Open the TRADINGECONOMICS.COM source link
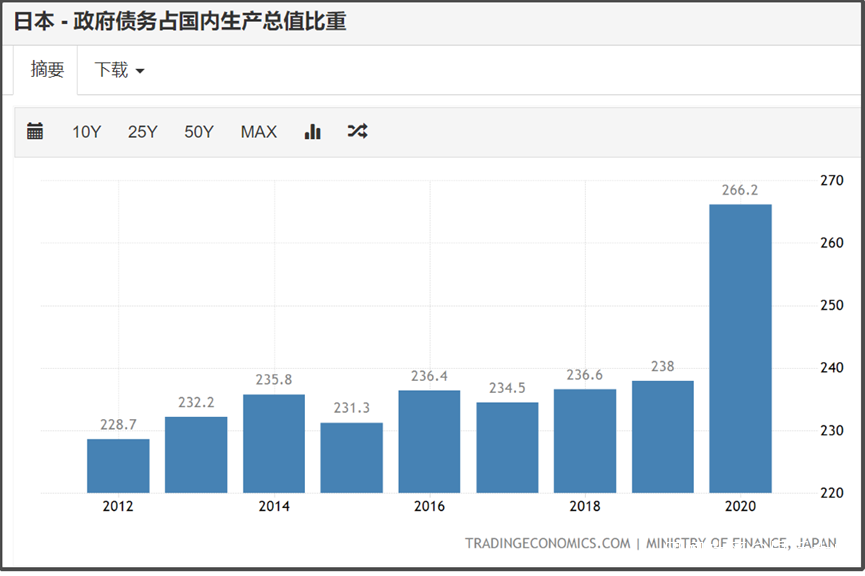This screenshot has height=576, width=865. point(547,543)
